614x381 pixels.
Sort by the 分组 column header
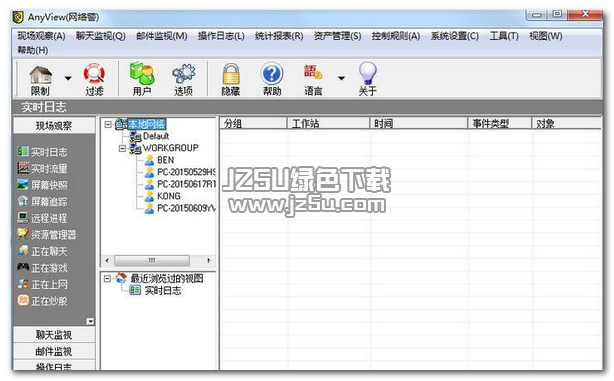(x=253, y=124)
